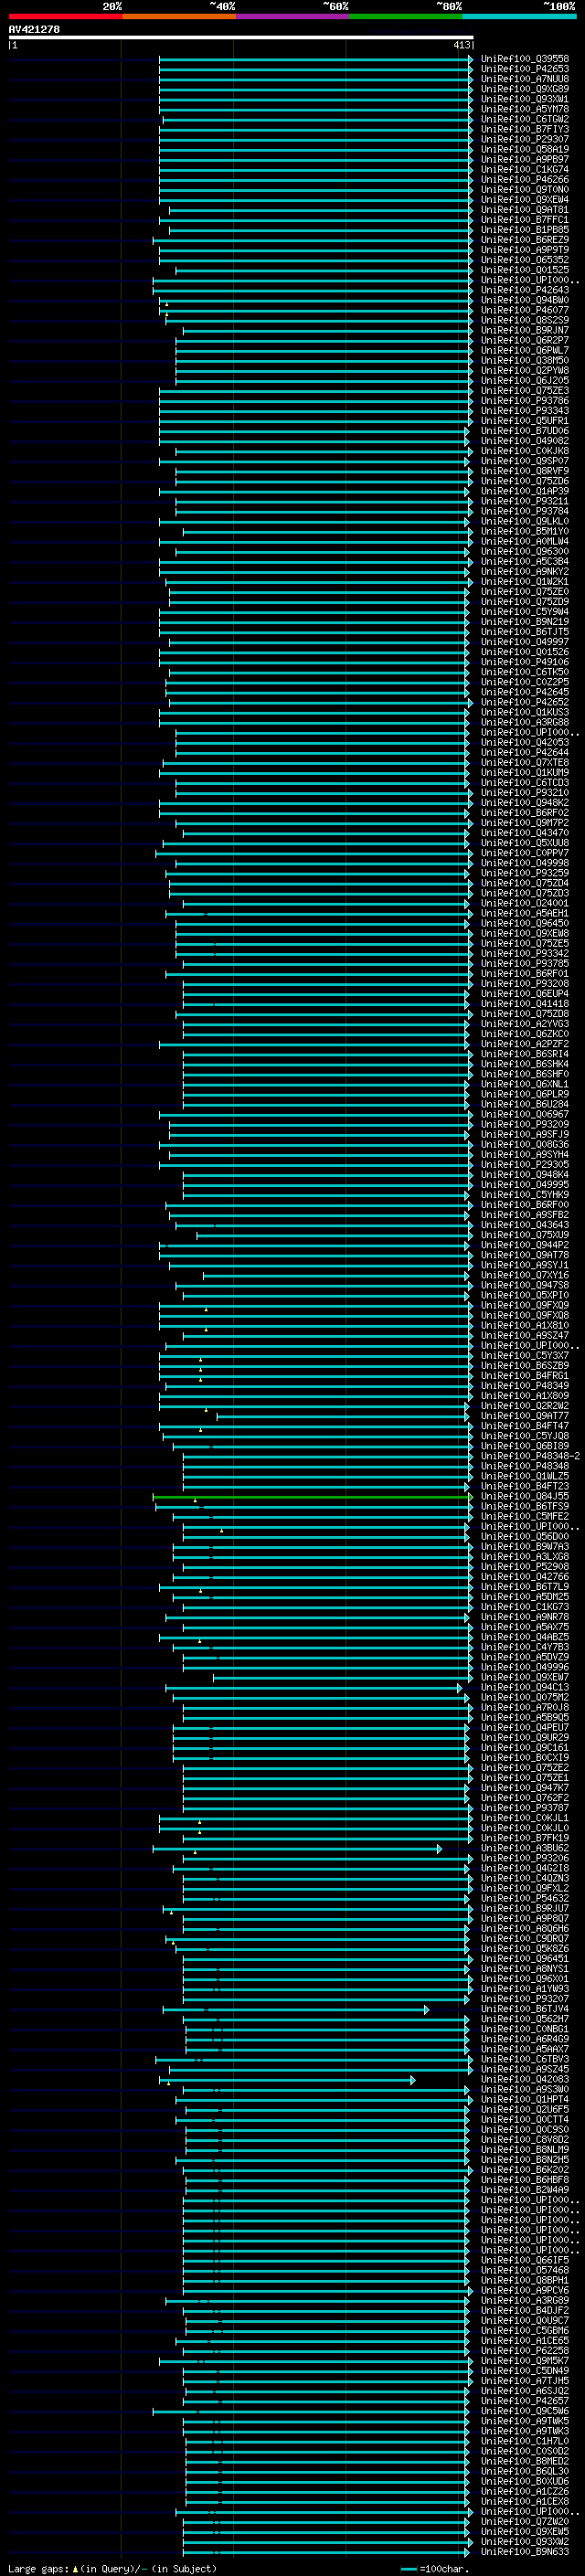The height and width of the screenshot is (2576, 585).
Task: Click the green alignment bar for UniRef100_Q84J55
Action: (x=311, y=1497)
